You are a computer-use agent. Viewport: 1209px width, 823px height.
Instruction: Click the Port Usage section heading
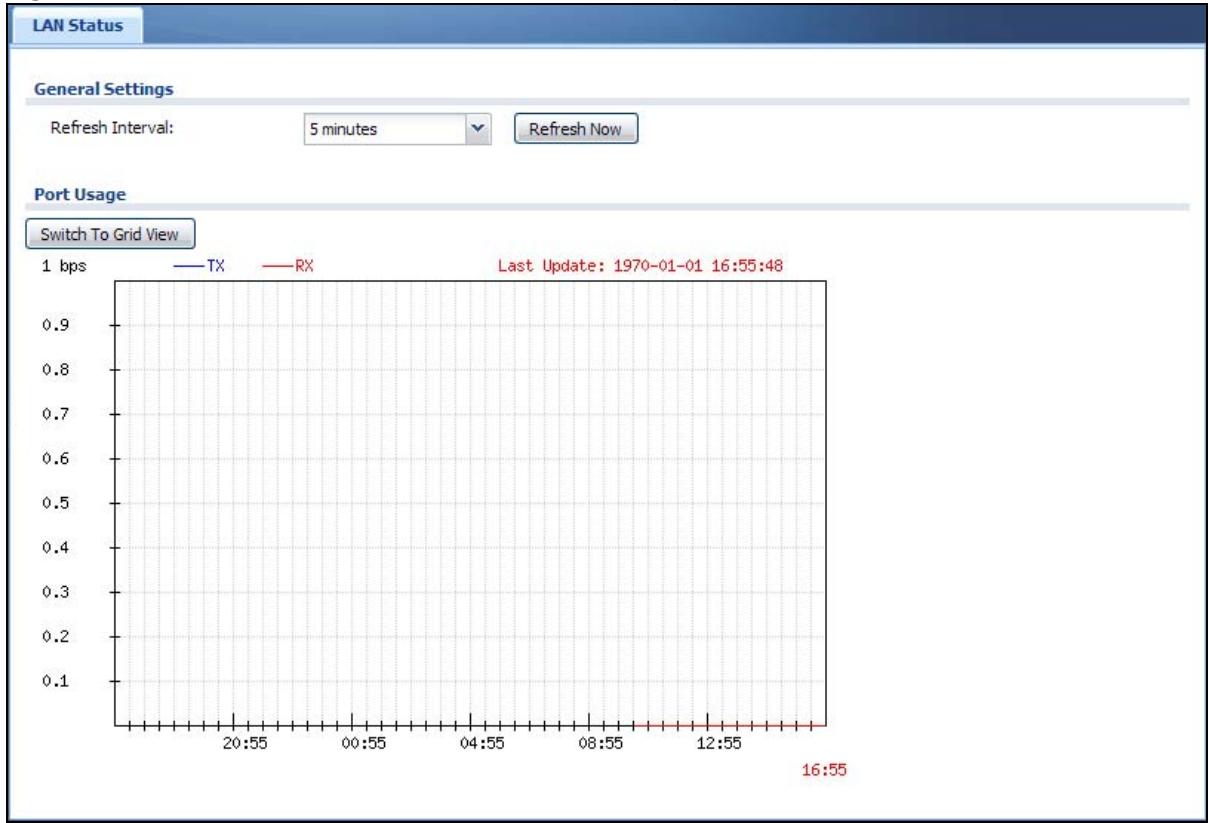(78, 194)
